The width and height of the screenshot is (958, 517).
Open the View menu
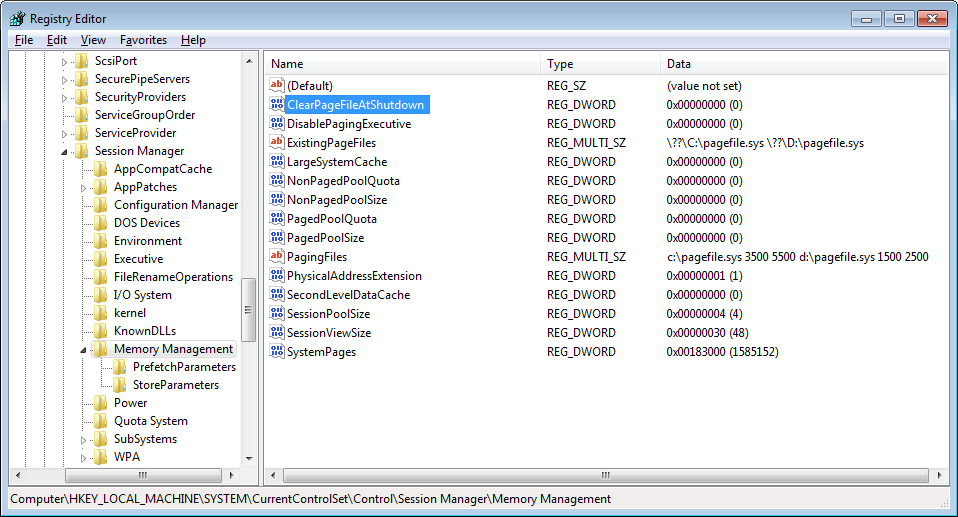(93, 40)
